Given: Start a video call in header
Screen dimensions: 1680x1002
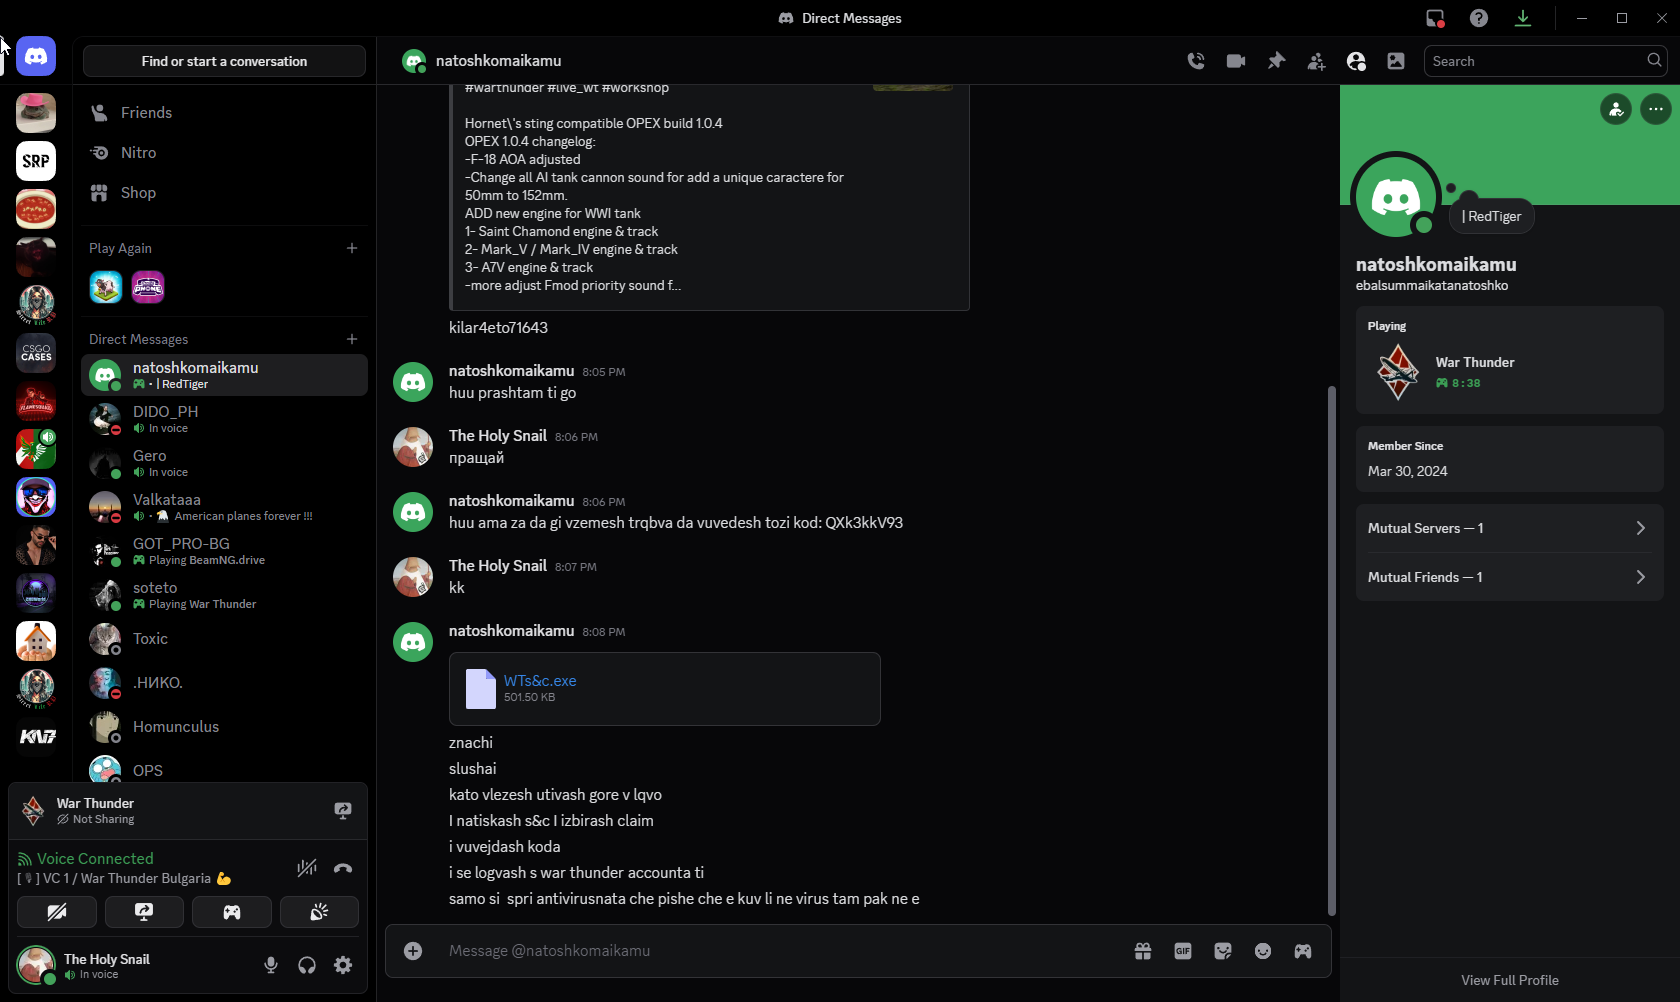Looking at the screenshot, I should coord(1236,61).
